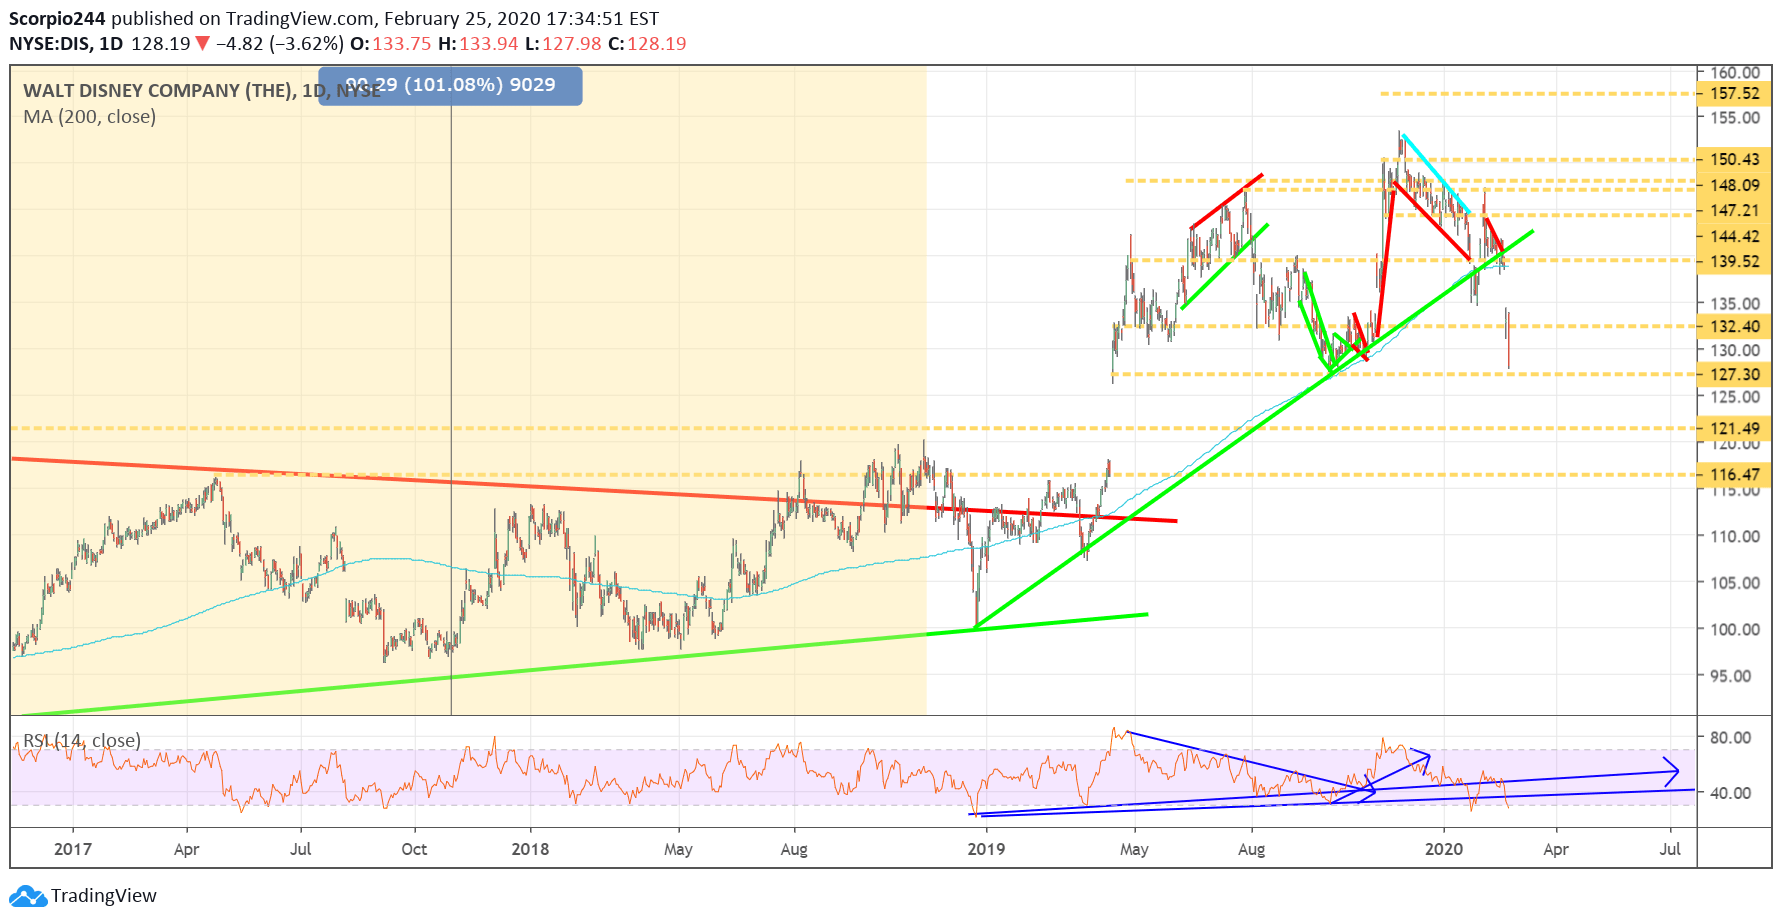
Task: Click the 2018 label on time axis
Action: click(x=530, y=849)
